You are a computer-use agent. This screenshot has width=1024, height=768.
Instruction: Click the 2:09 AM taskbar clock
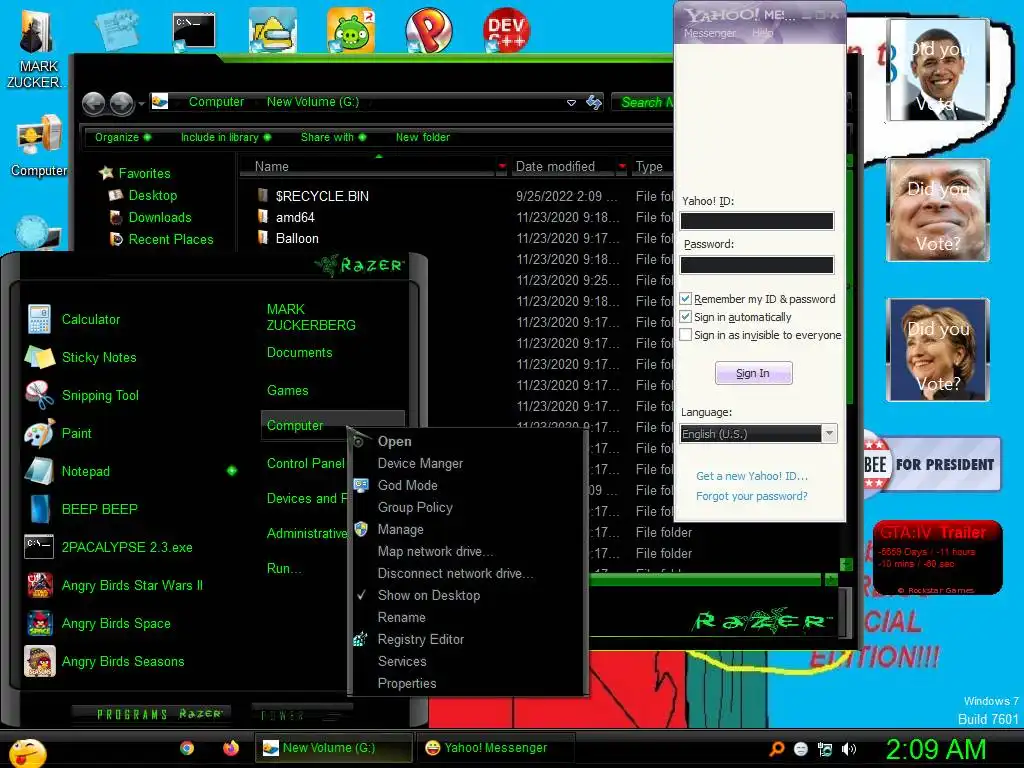pos(935,749)
